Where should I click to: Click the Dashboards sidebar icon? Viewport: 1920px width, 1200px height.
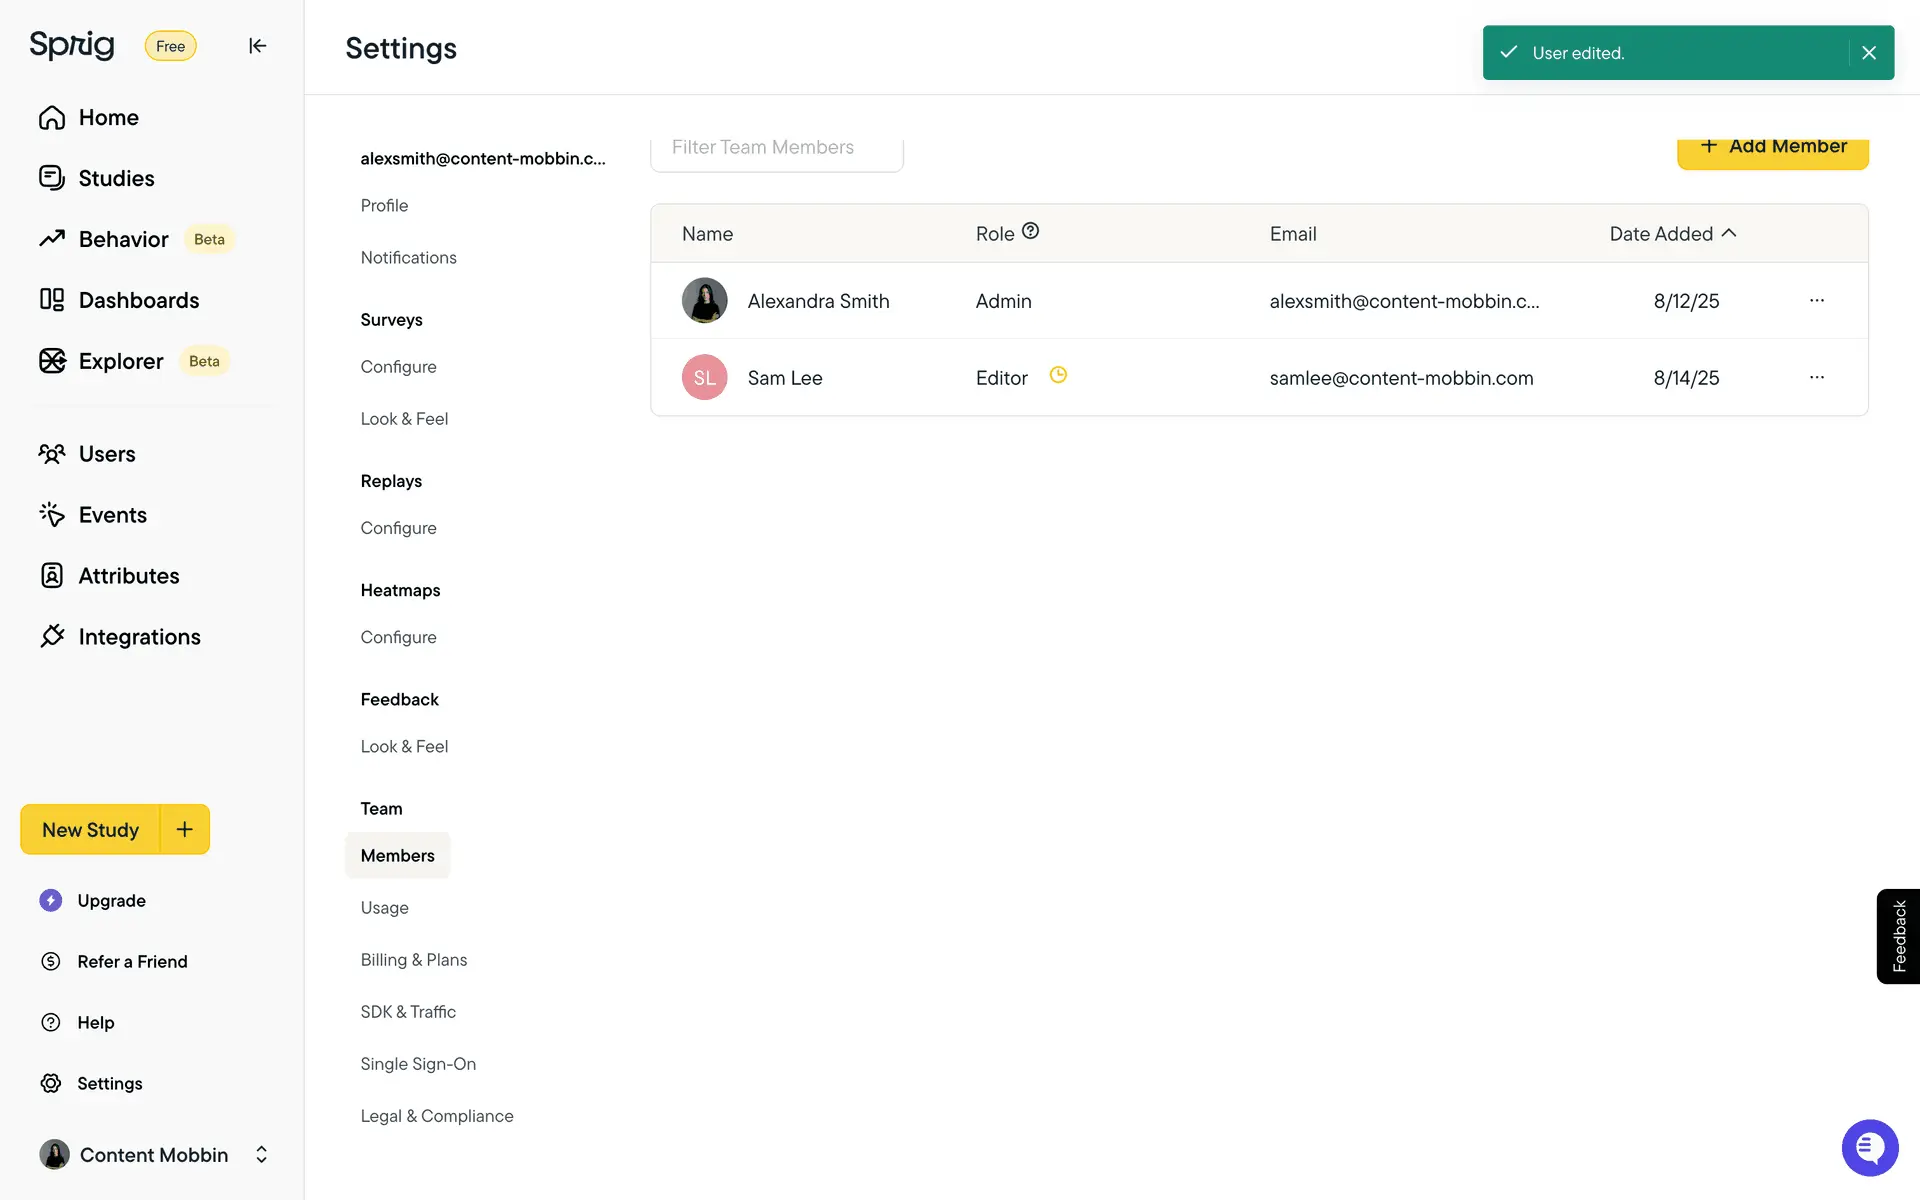click(x=52, y=300)
